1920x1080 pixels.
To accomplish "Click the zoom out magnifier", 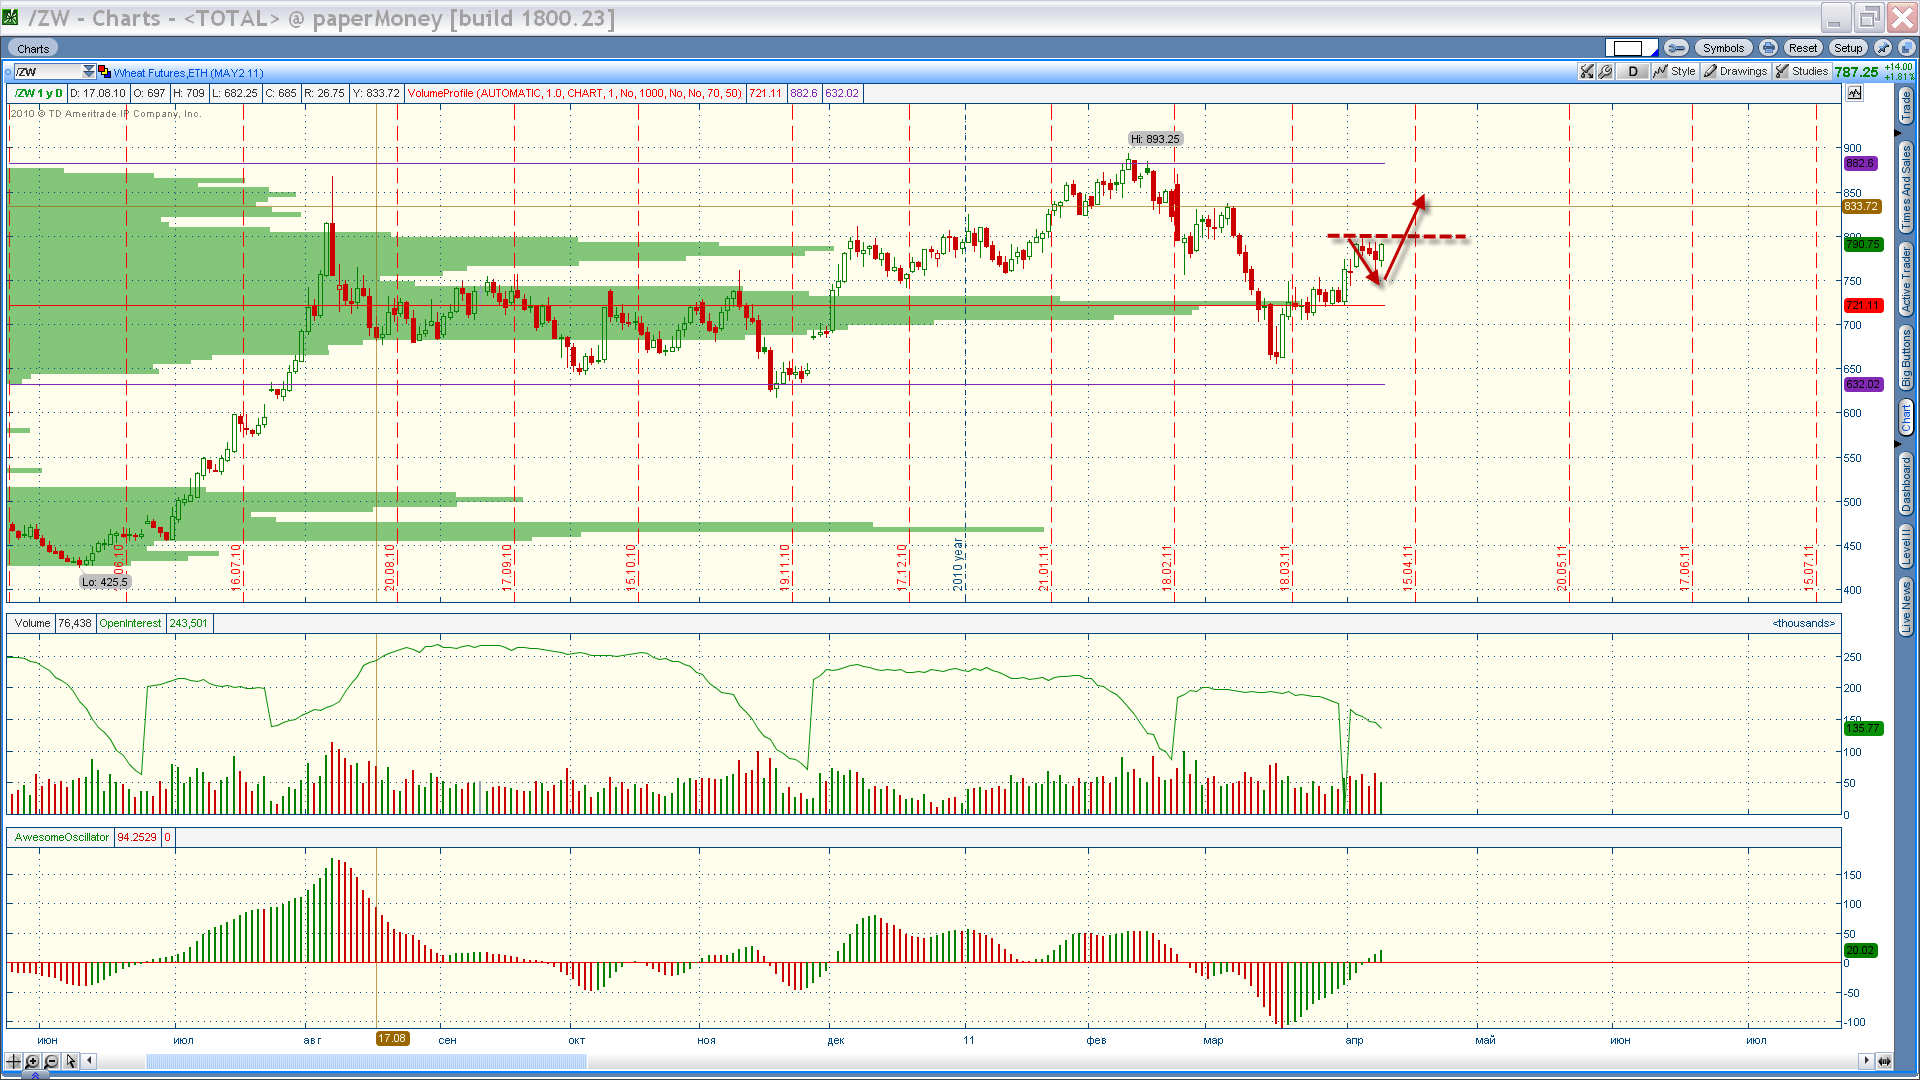I will coord(52,1061).
